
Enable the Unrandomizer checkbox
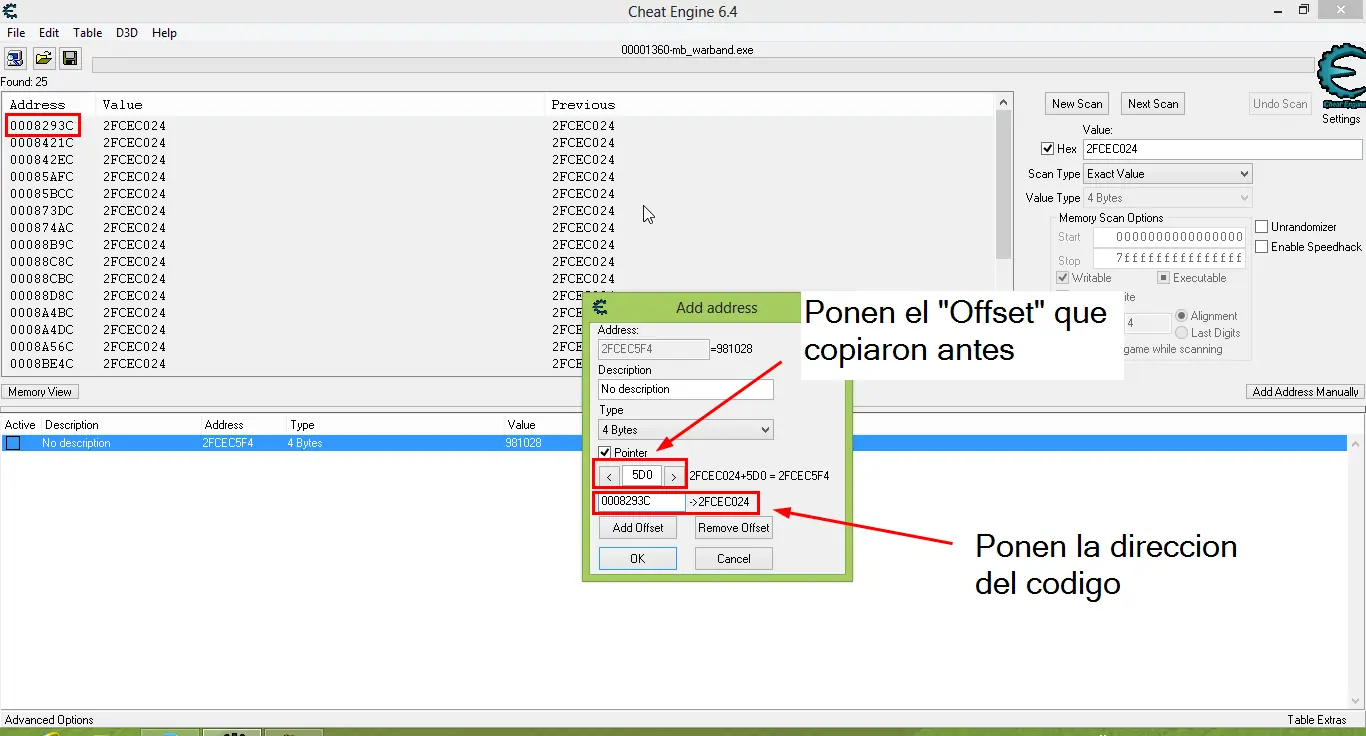pyautogui.click(x=1262, y=227)
